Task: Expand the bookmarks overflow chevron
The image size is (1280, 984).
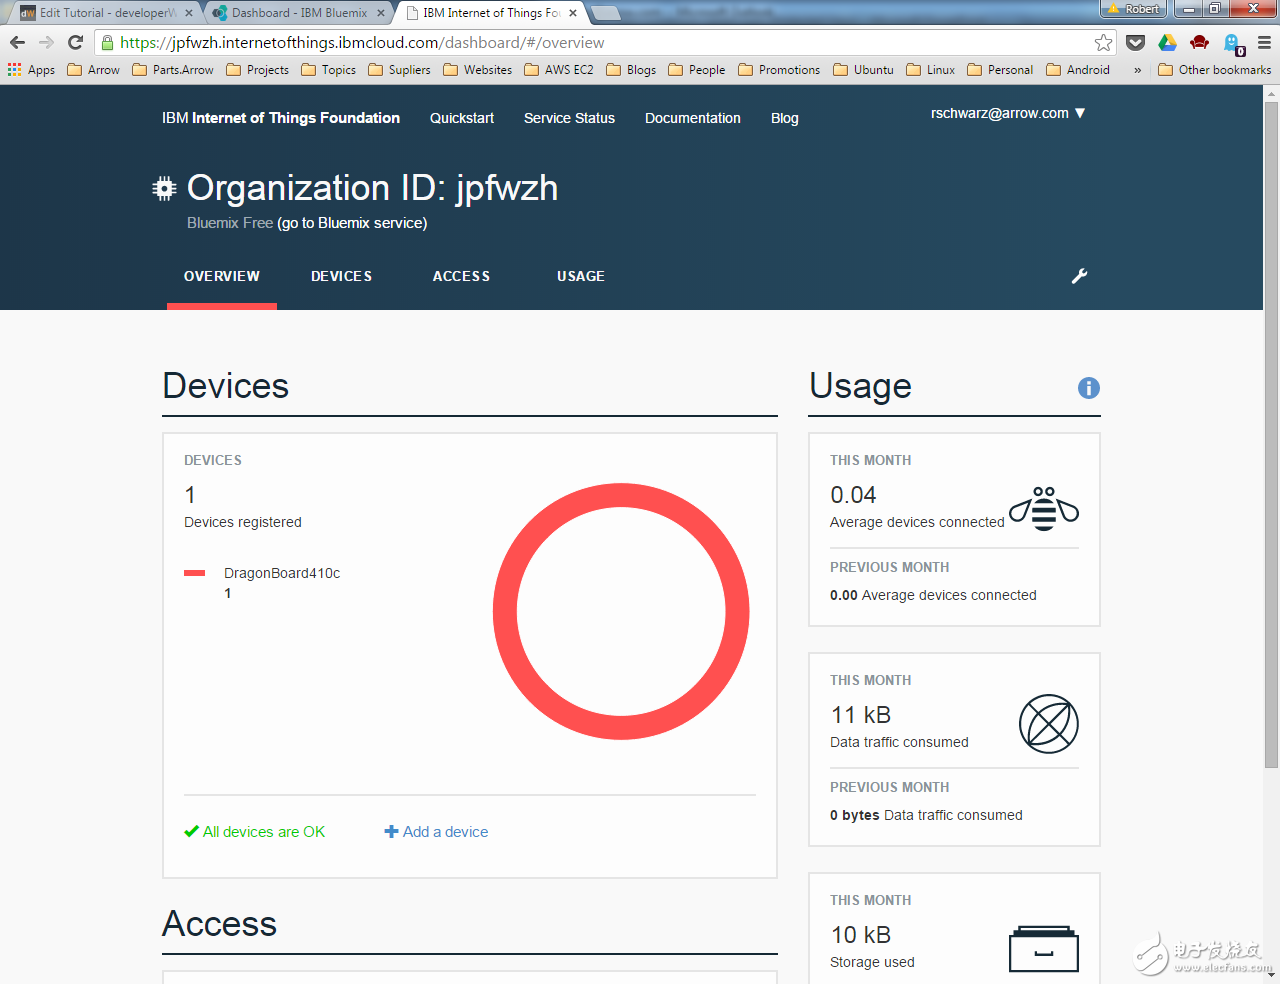Action: 1137,70
